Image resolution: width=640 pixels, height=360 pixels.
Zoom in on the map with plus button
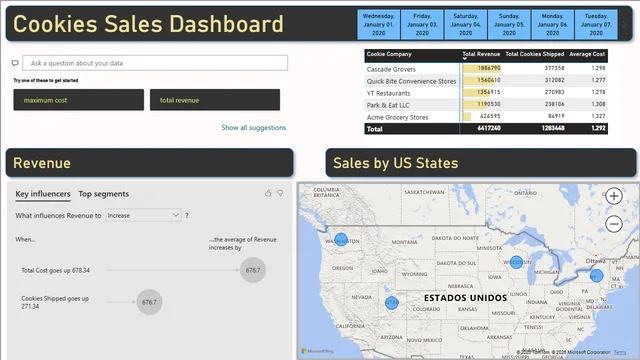point(613,196)
